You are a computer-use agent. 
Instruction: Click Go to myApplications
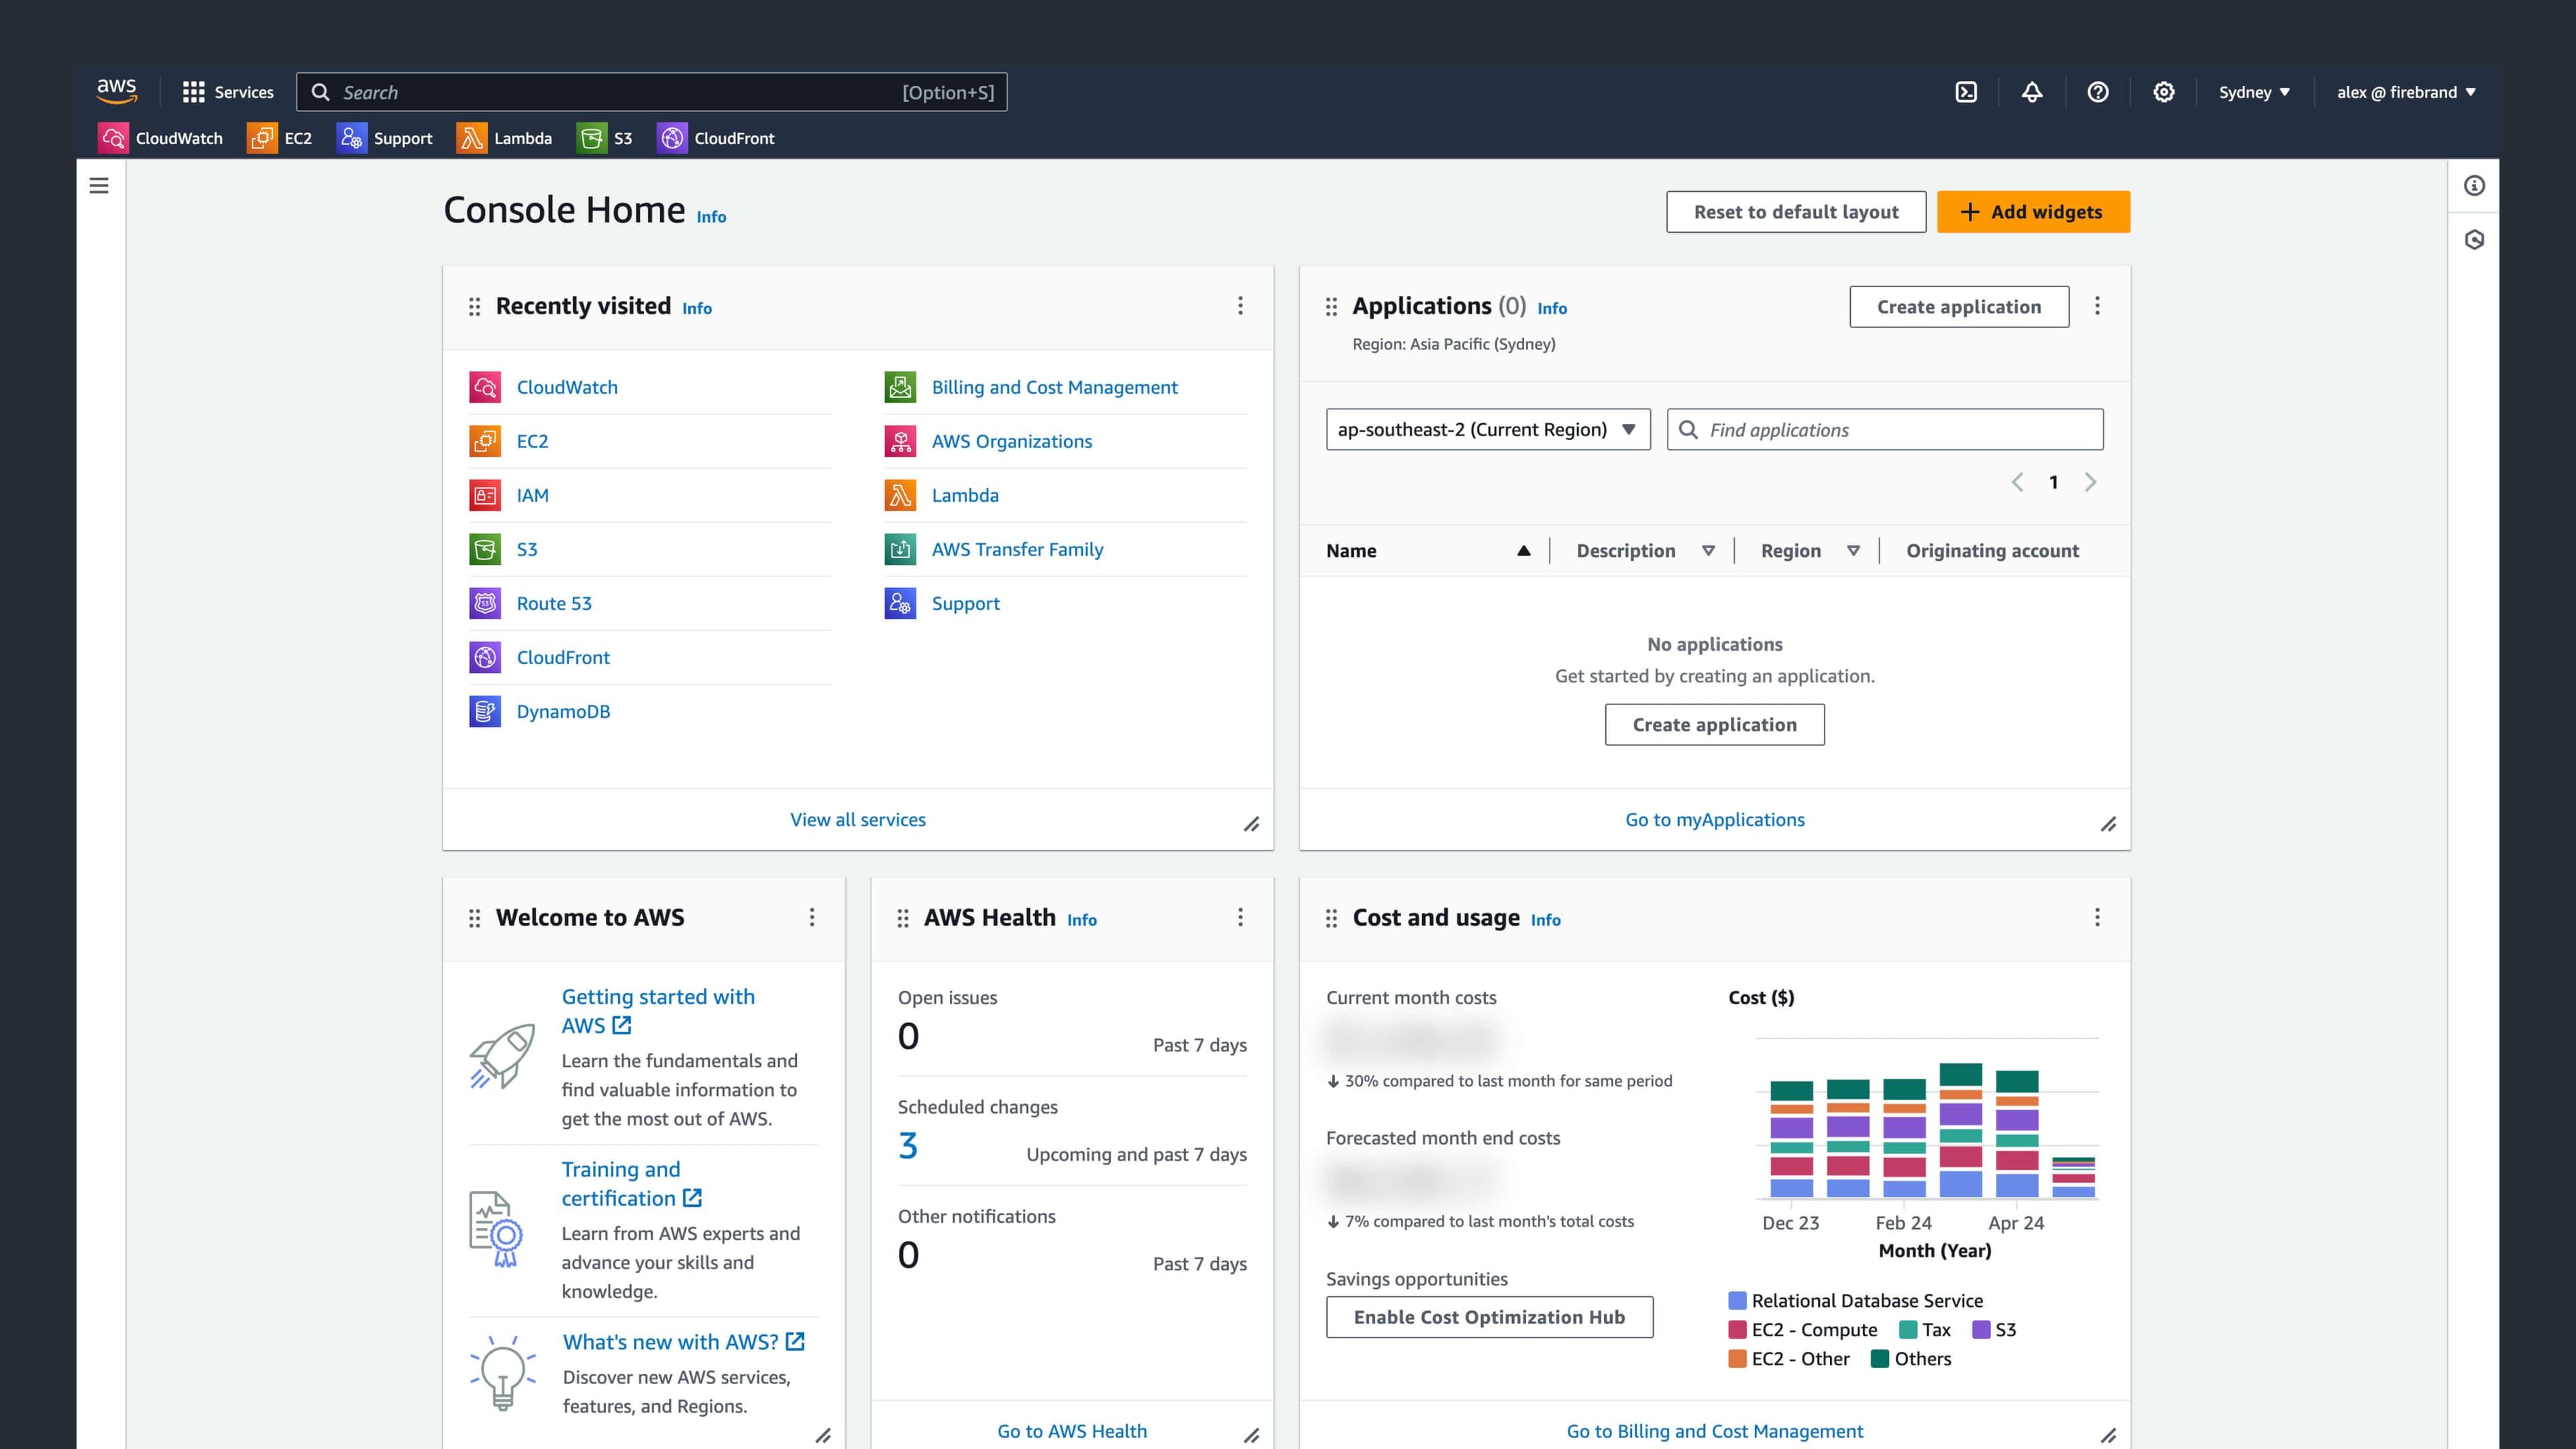click(1714, 819)
